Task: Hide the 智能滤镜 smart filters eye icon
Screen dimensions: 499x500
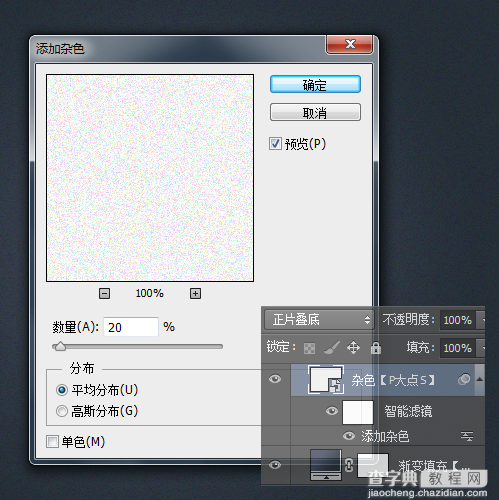Action: tap(332, 411)
